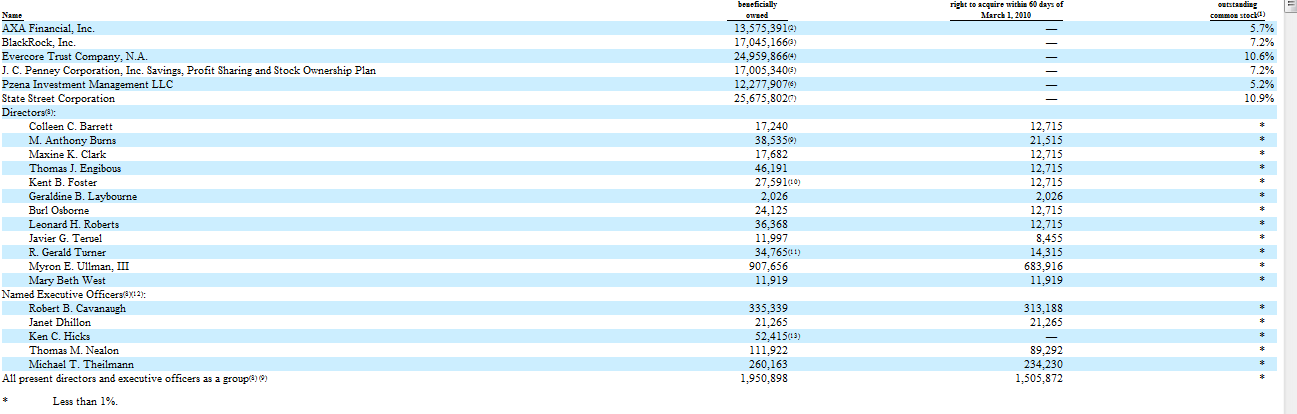The width and height of the screenshot is (1297, 414).
Task: Select Colleen C. Barrett name
Action: tap(71, 127)
